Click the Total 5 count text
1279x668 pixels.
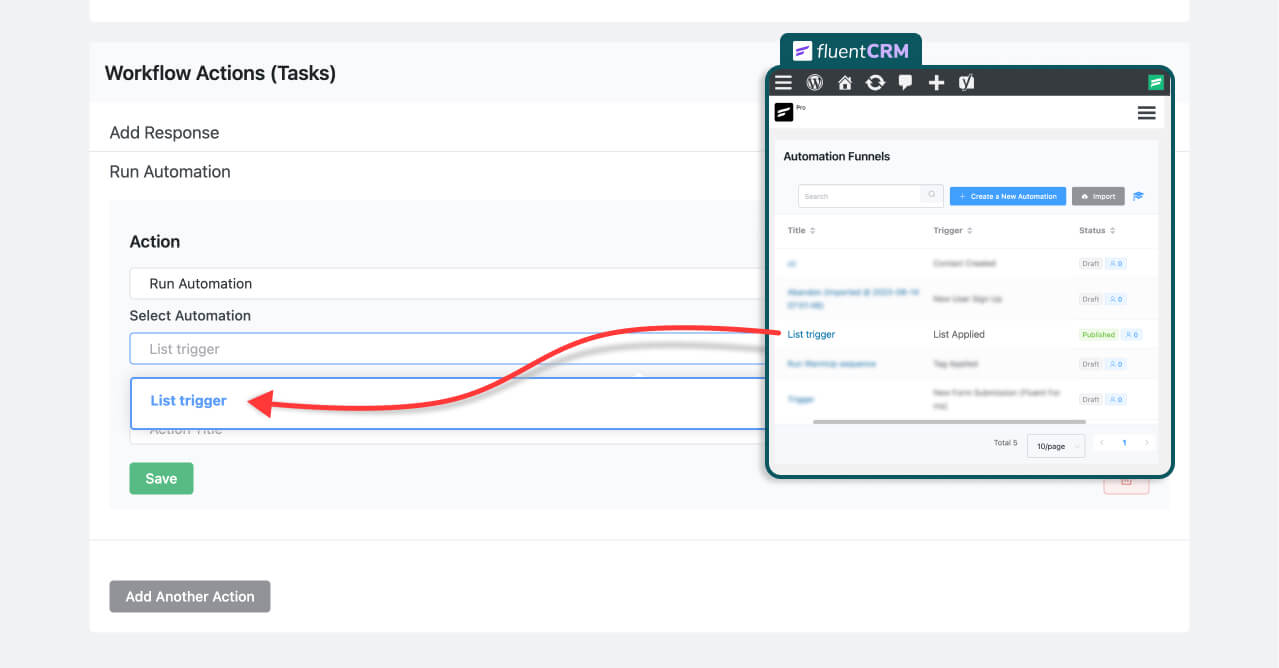[x=1005, y=442]
